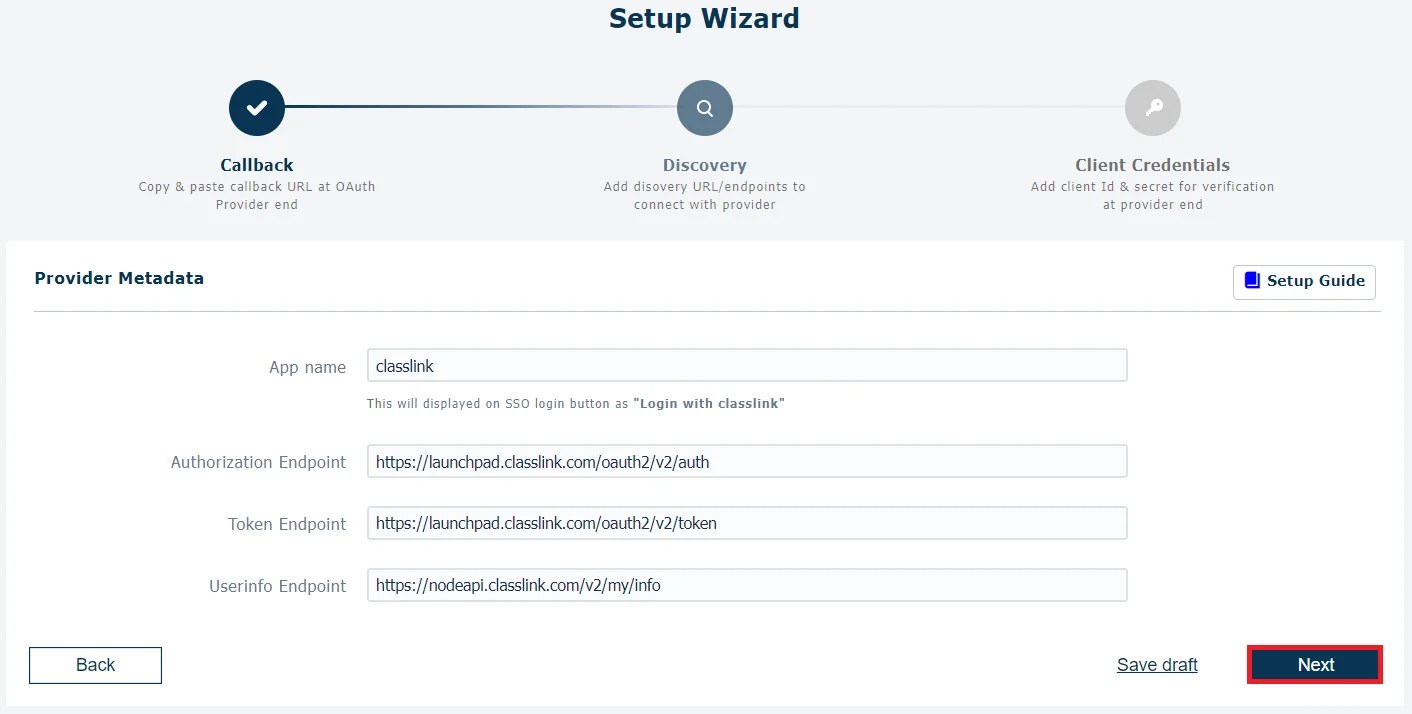1412x714 pixels.
Task: Click the Userinfo Endpoint label
Action: coord(277,586)
